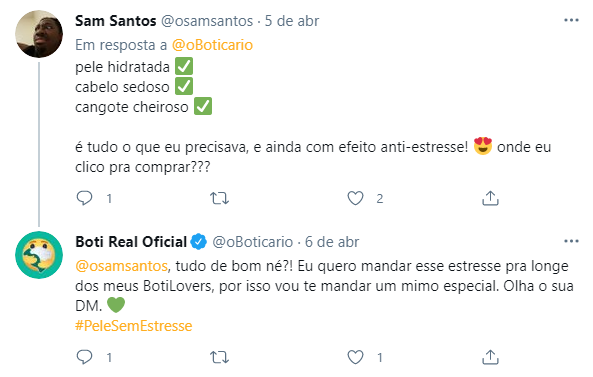
Task: Click the Sam Santos display name
Action: (x=115, y=21)
